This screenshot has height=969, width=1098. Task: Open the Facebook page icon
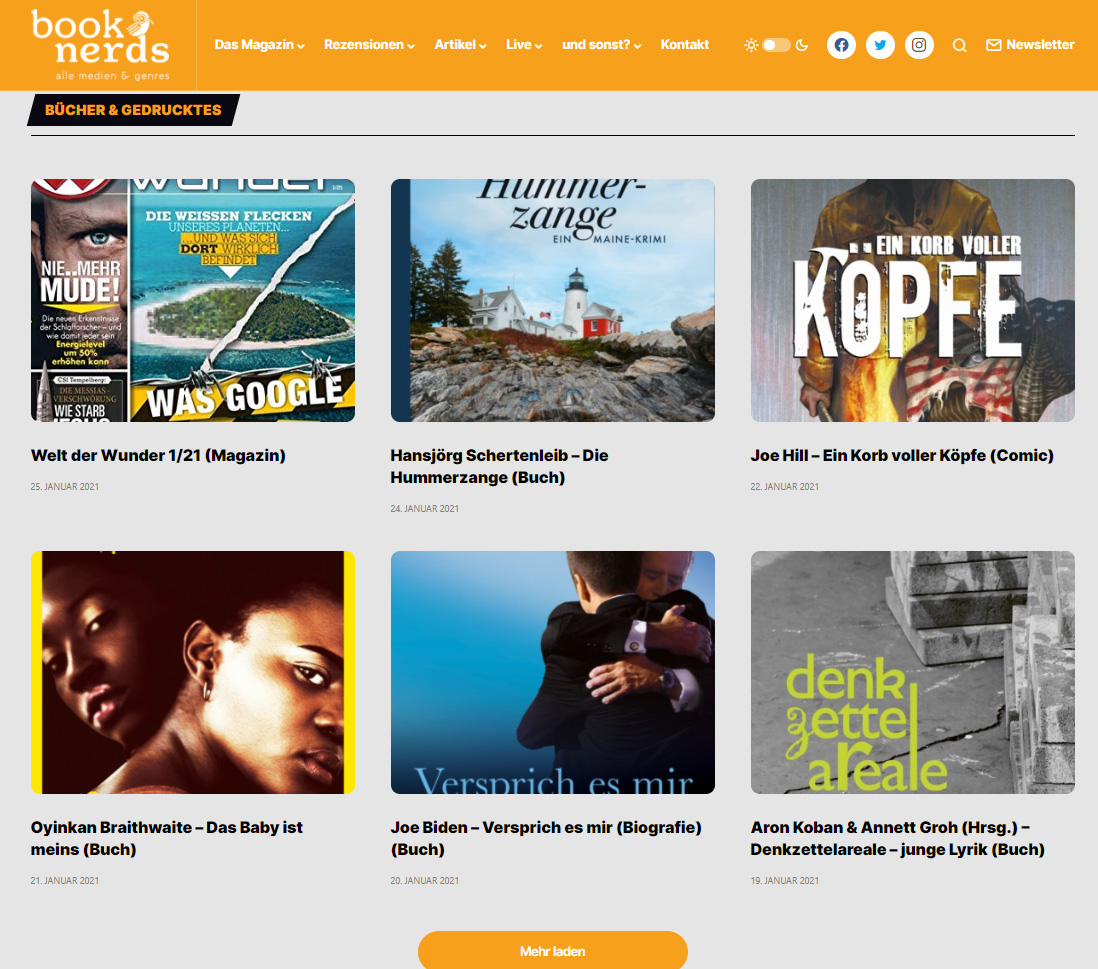point(841,45)
